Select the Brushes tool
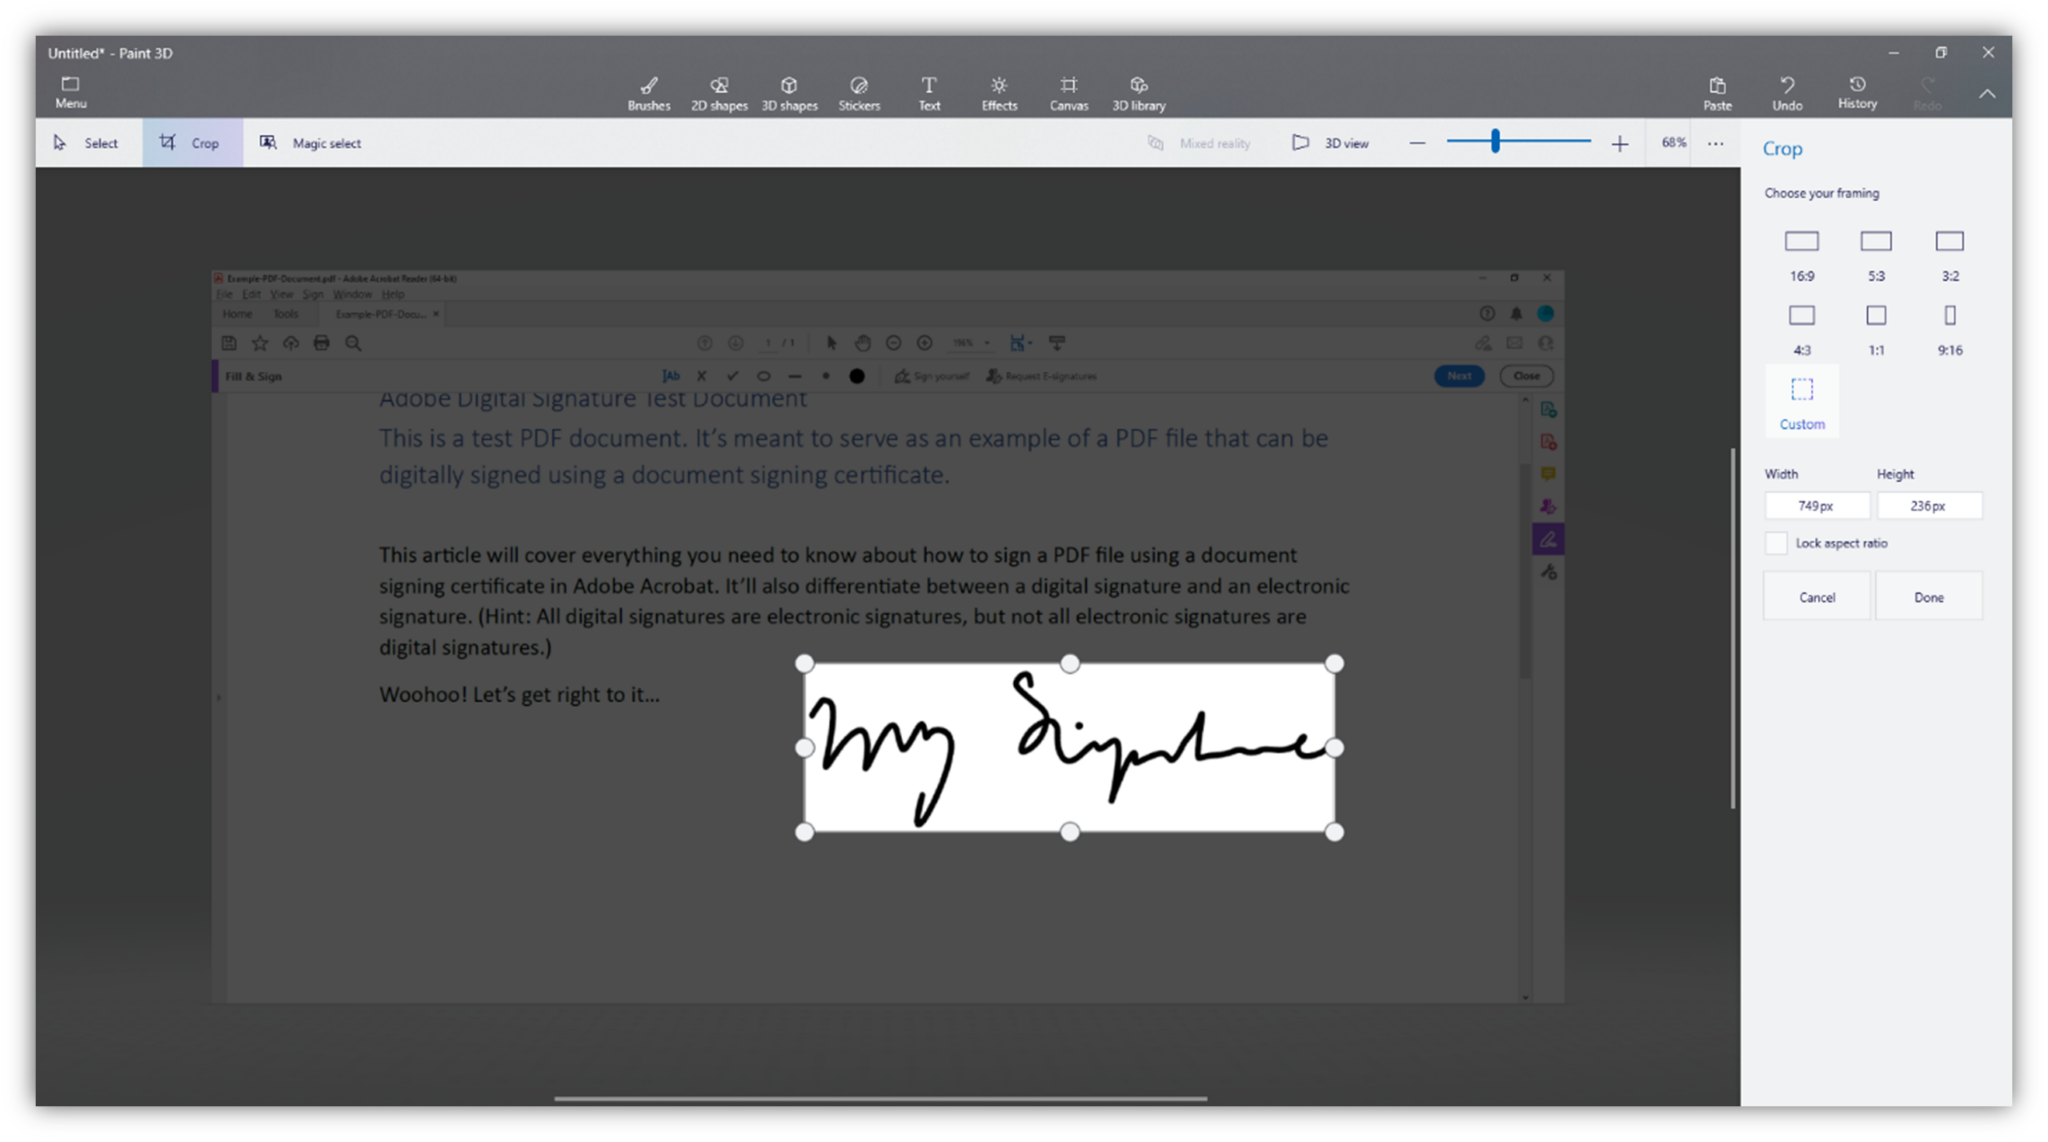The image size is (2048, 1142). (648, 92)
